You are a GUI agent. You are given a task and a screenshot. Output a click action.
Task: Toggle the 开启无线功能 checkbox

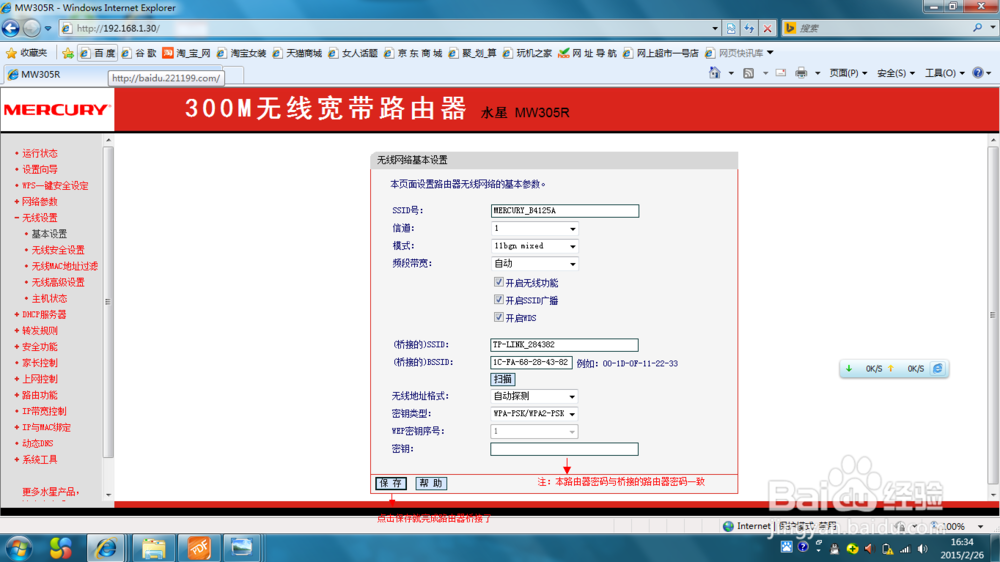tap(499, 282)
